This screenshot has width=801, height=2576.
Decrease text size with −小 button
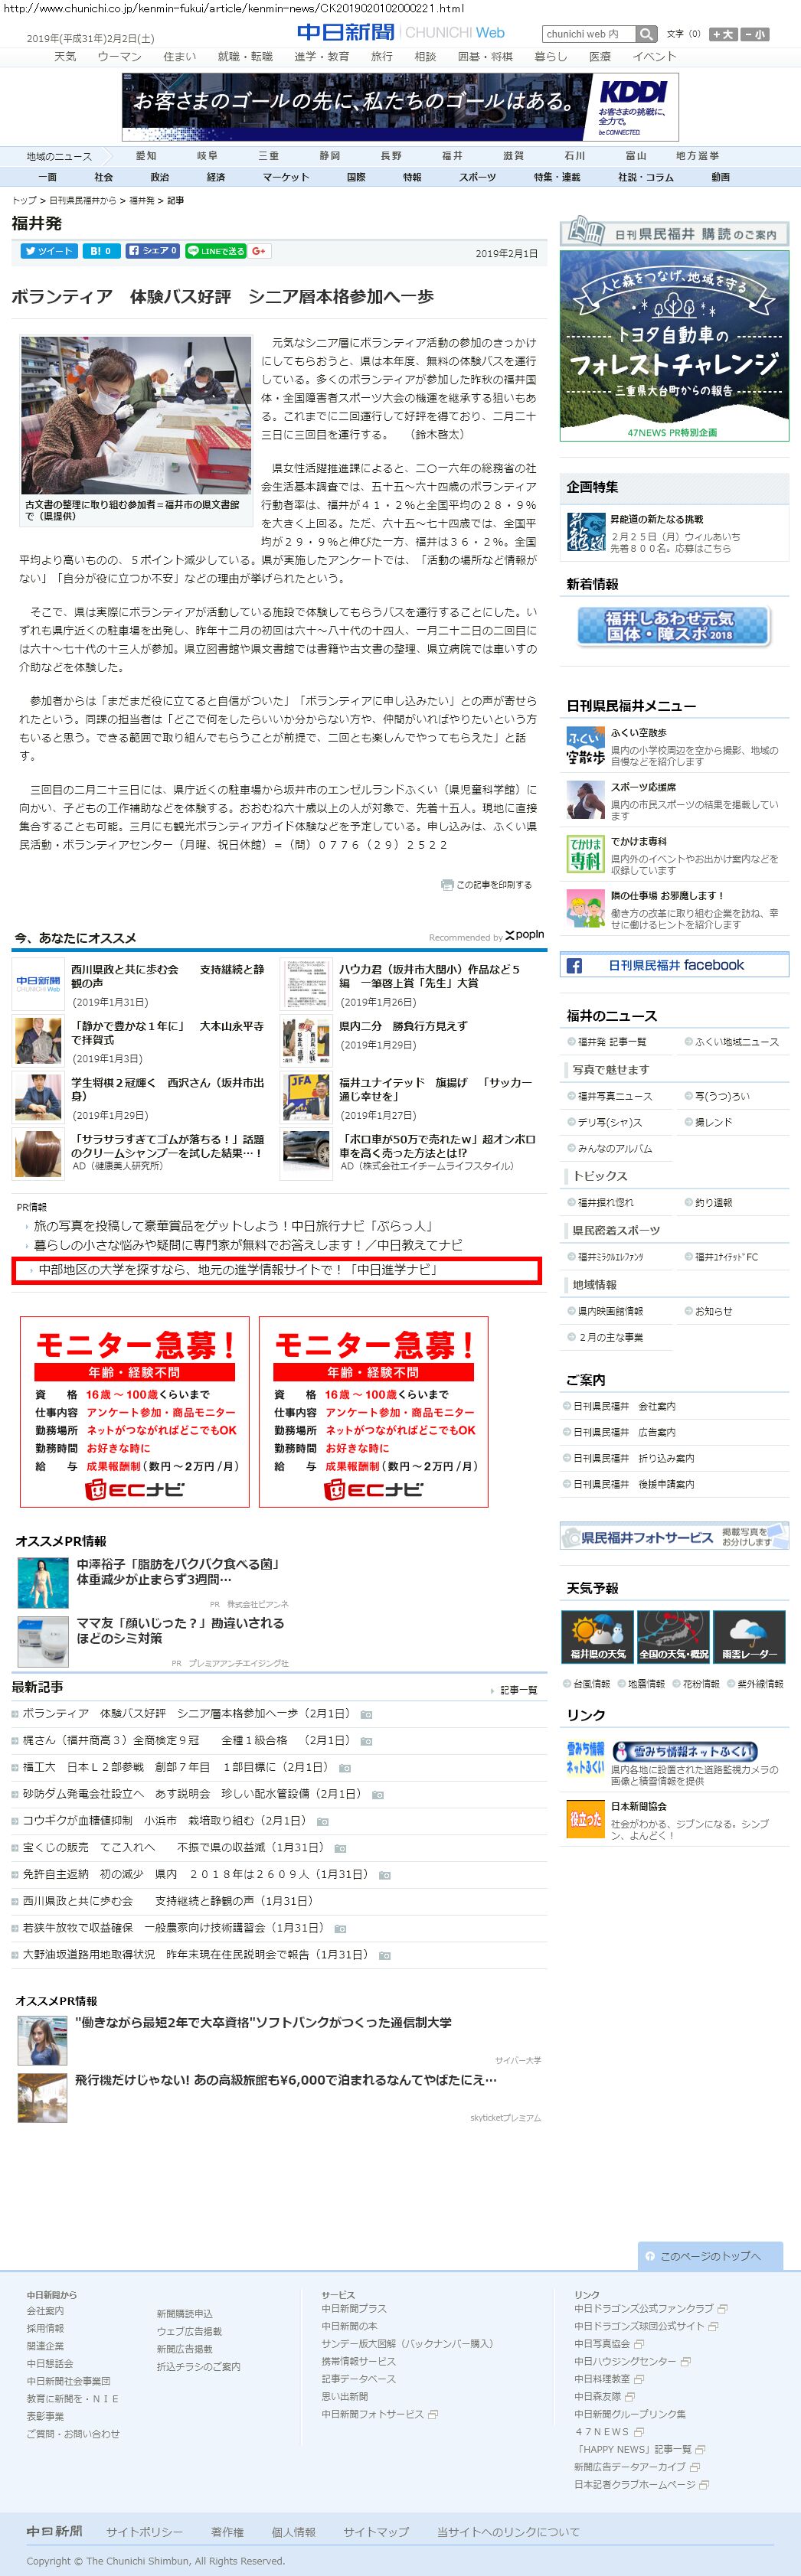click(x=755, y=34)
